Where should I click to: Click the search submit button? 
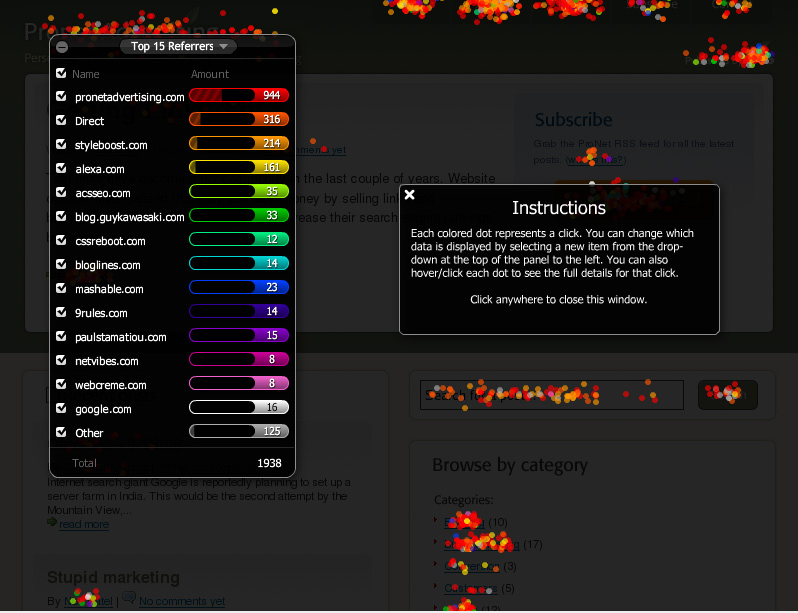(728, 395)
